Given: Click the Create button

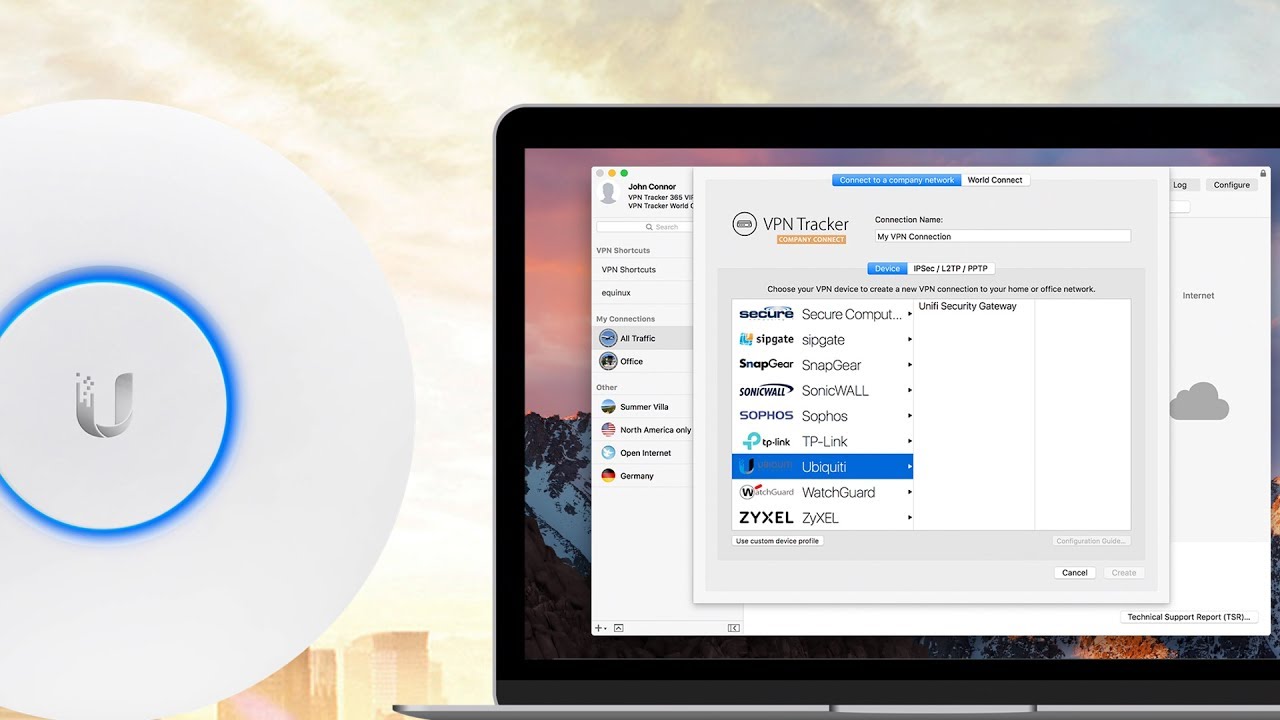Looking at the screenshot, I should 1124,573.
